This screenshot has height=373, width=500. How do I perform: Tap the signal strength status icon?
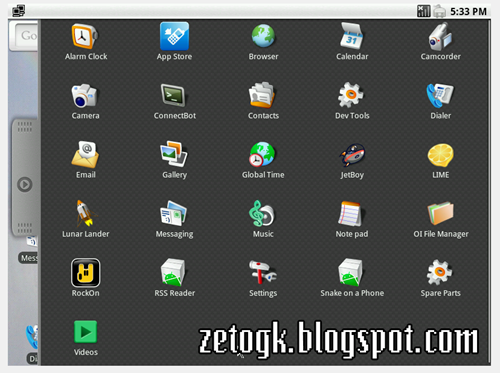pyautogui.click(x=423, y=11)
